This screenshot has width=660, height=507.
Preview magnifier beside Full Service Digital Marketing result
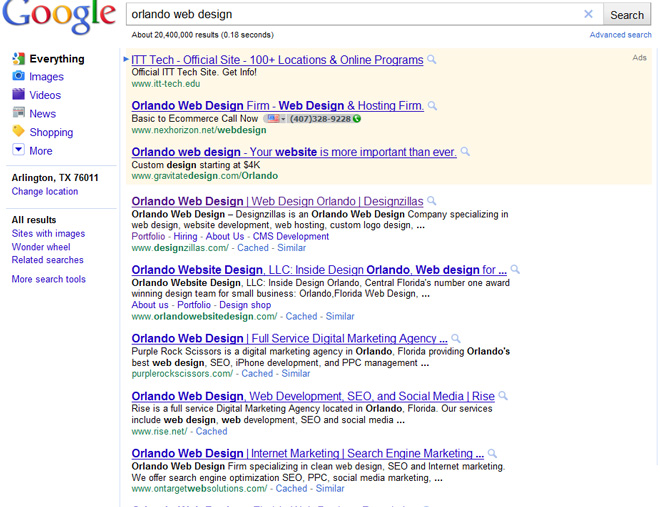455,338
